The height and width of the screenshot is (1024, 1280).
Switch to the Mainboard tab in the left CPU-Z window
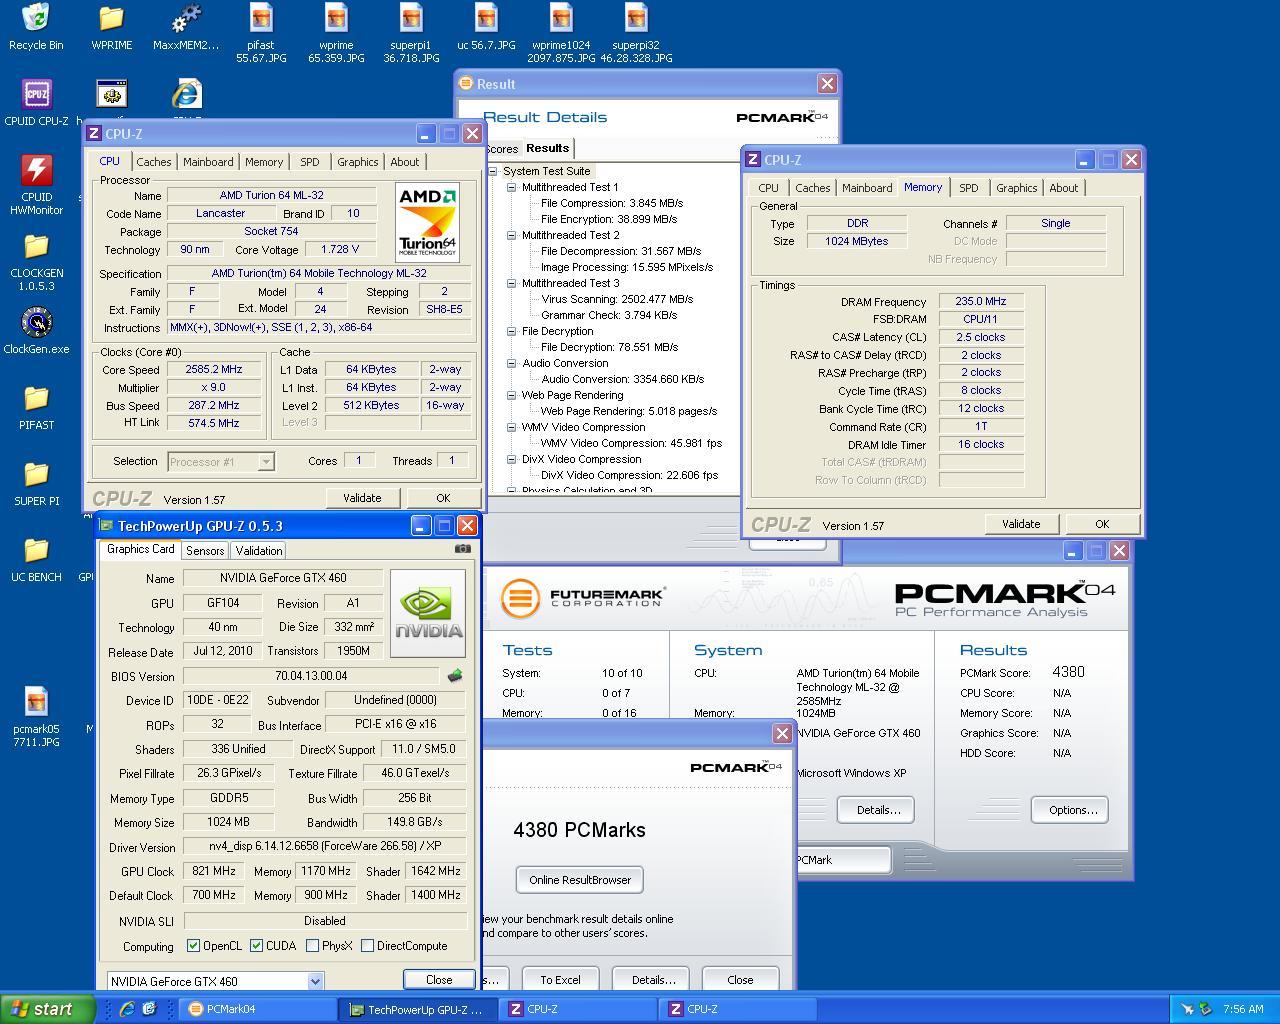click(x=208, y=162)
